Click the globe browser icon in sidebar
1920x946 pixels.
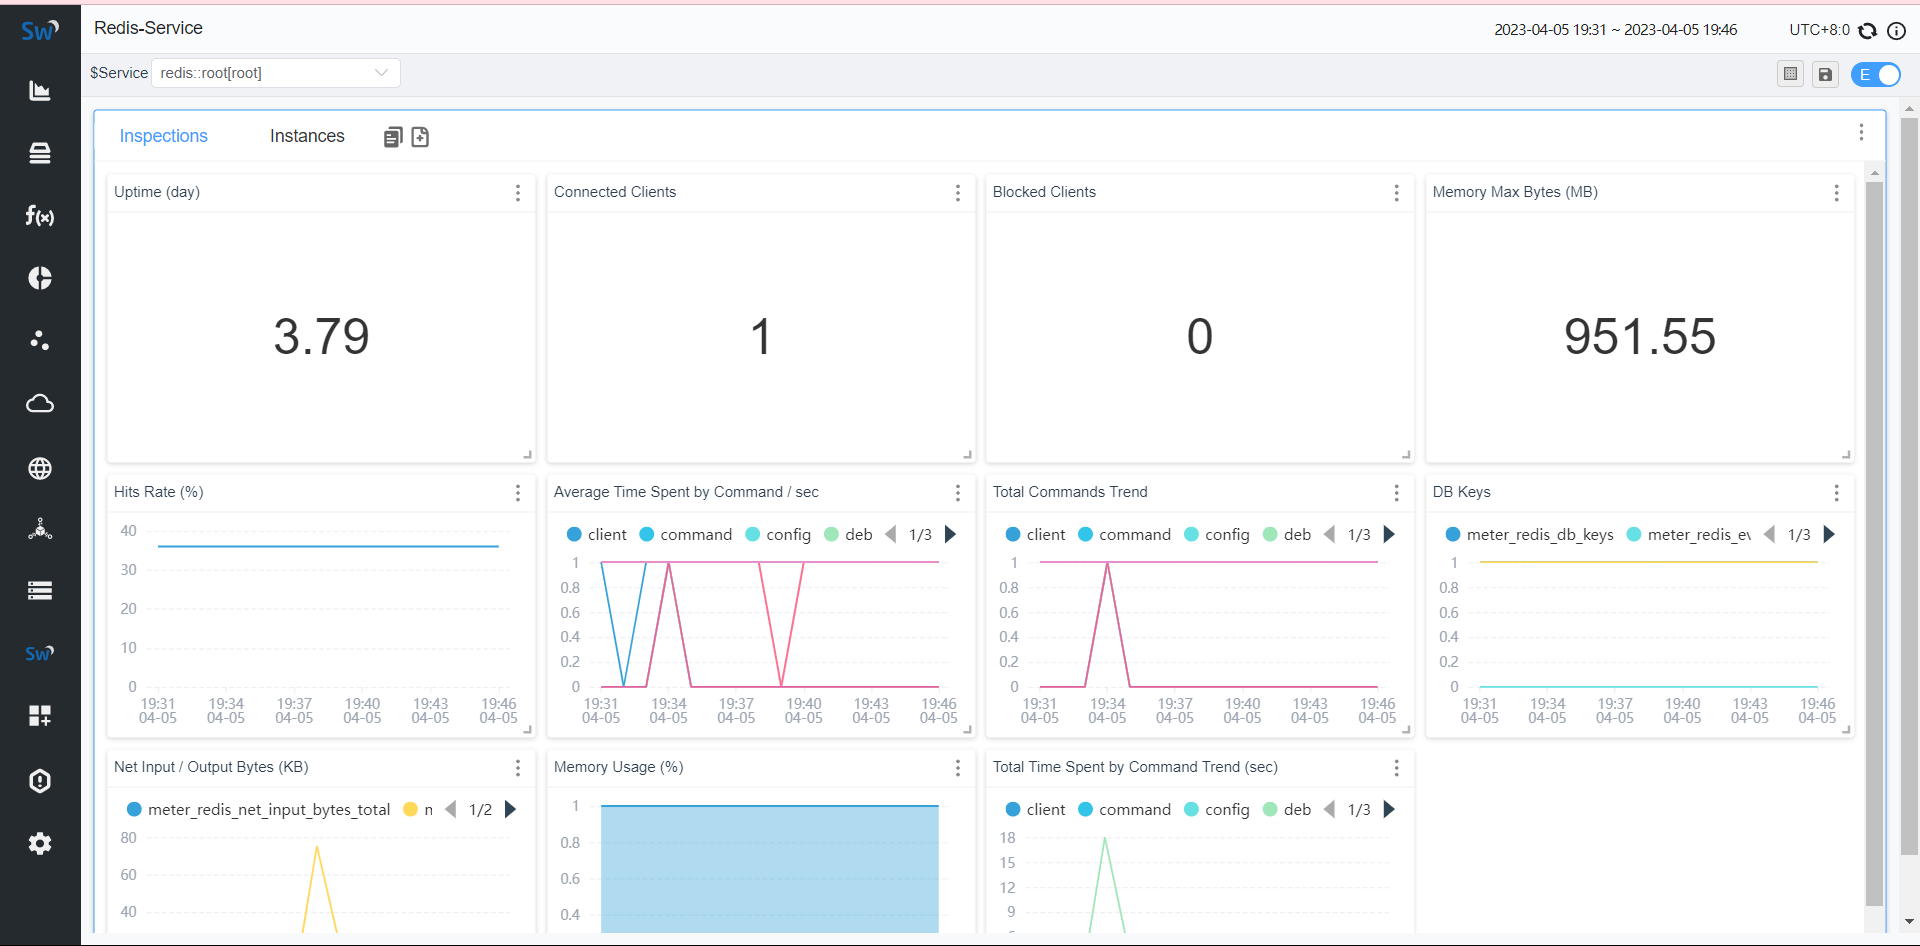(40, 468)
